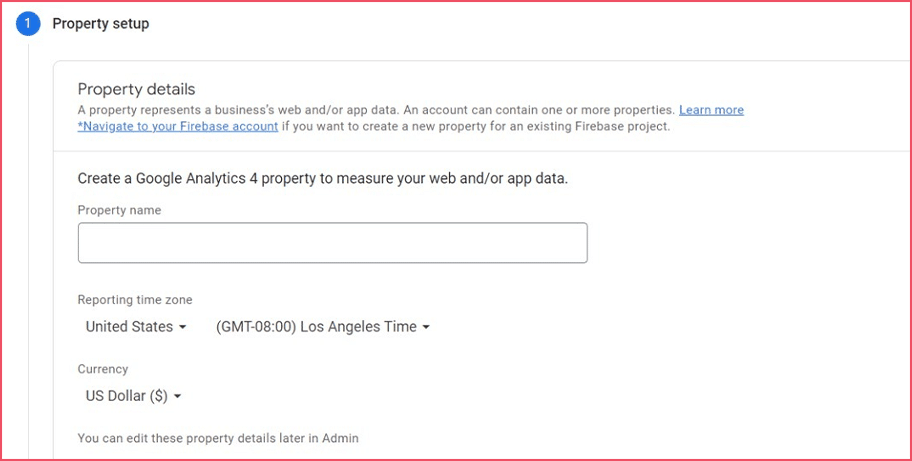Select the "Property setup" step heading

(x=100, y=24)
